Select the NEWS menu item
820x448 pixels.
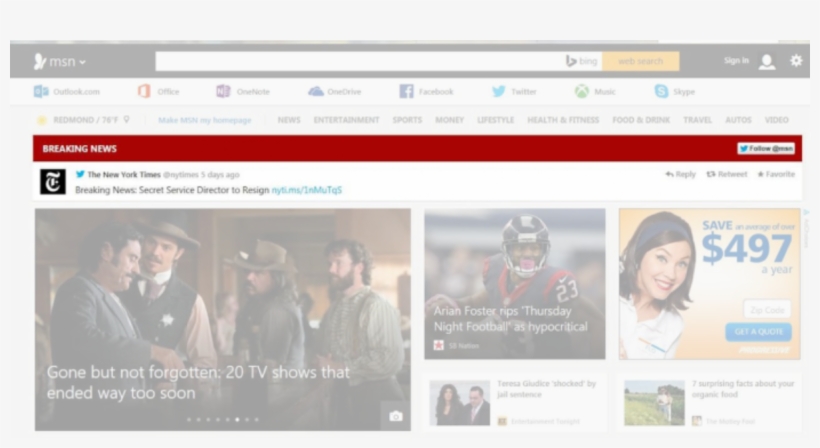289,120
